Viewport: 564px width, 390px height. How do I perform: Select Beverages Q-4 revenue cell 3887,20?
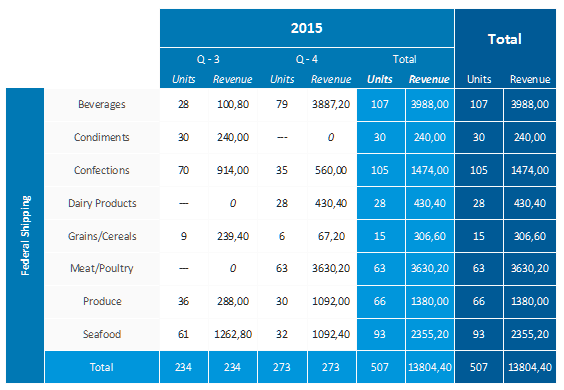(x=331, y=104)
